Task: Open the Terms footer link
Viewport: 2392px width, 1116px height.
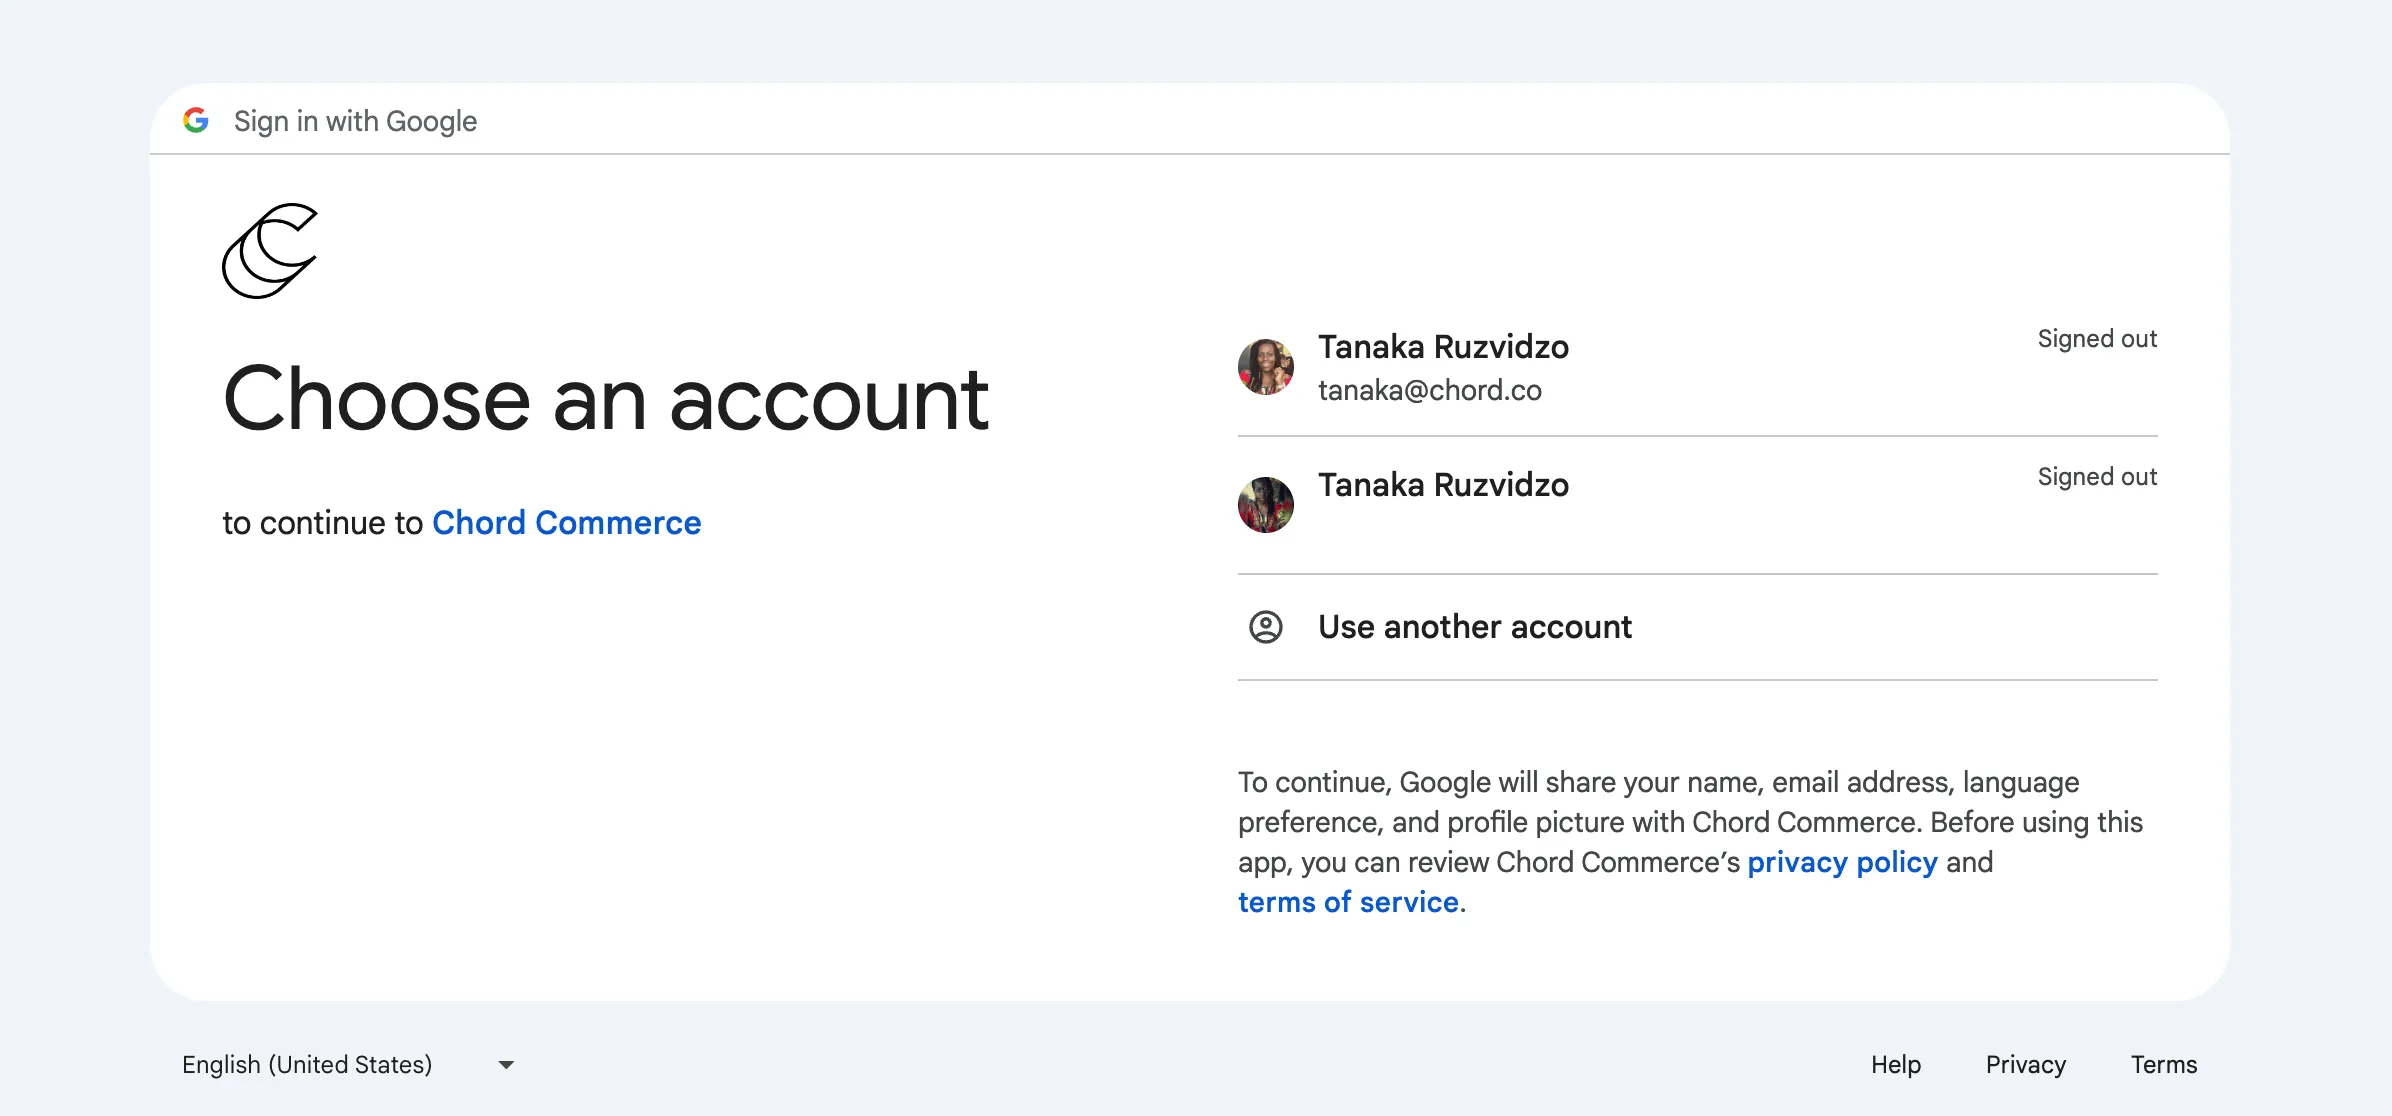Action: point(2164,1065)
